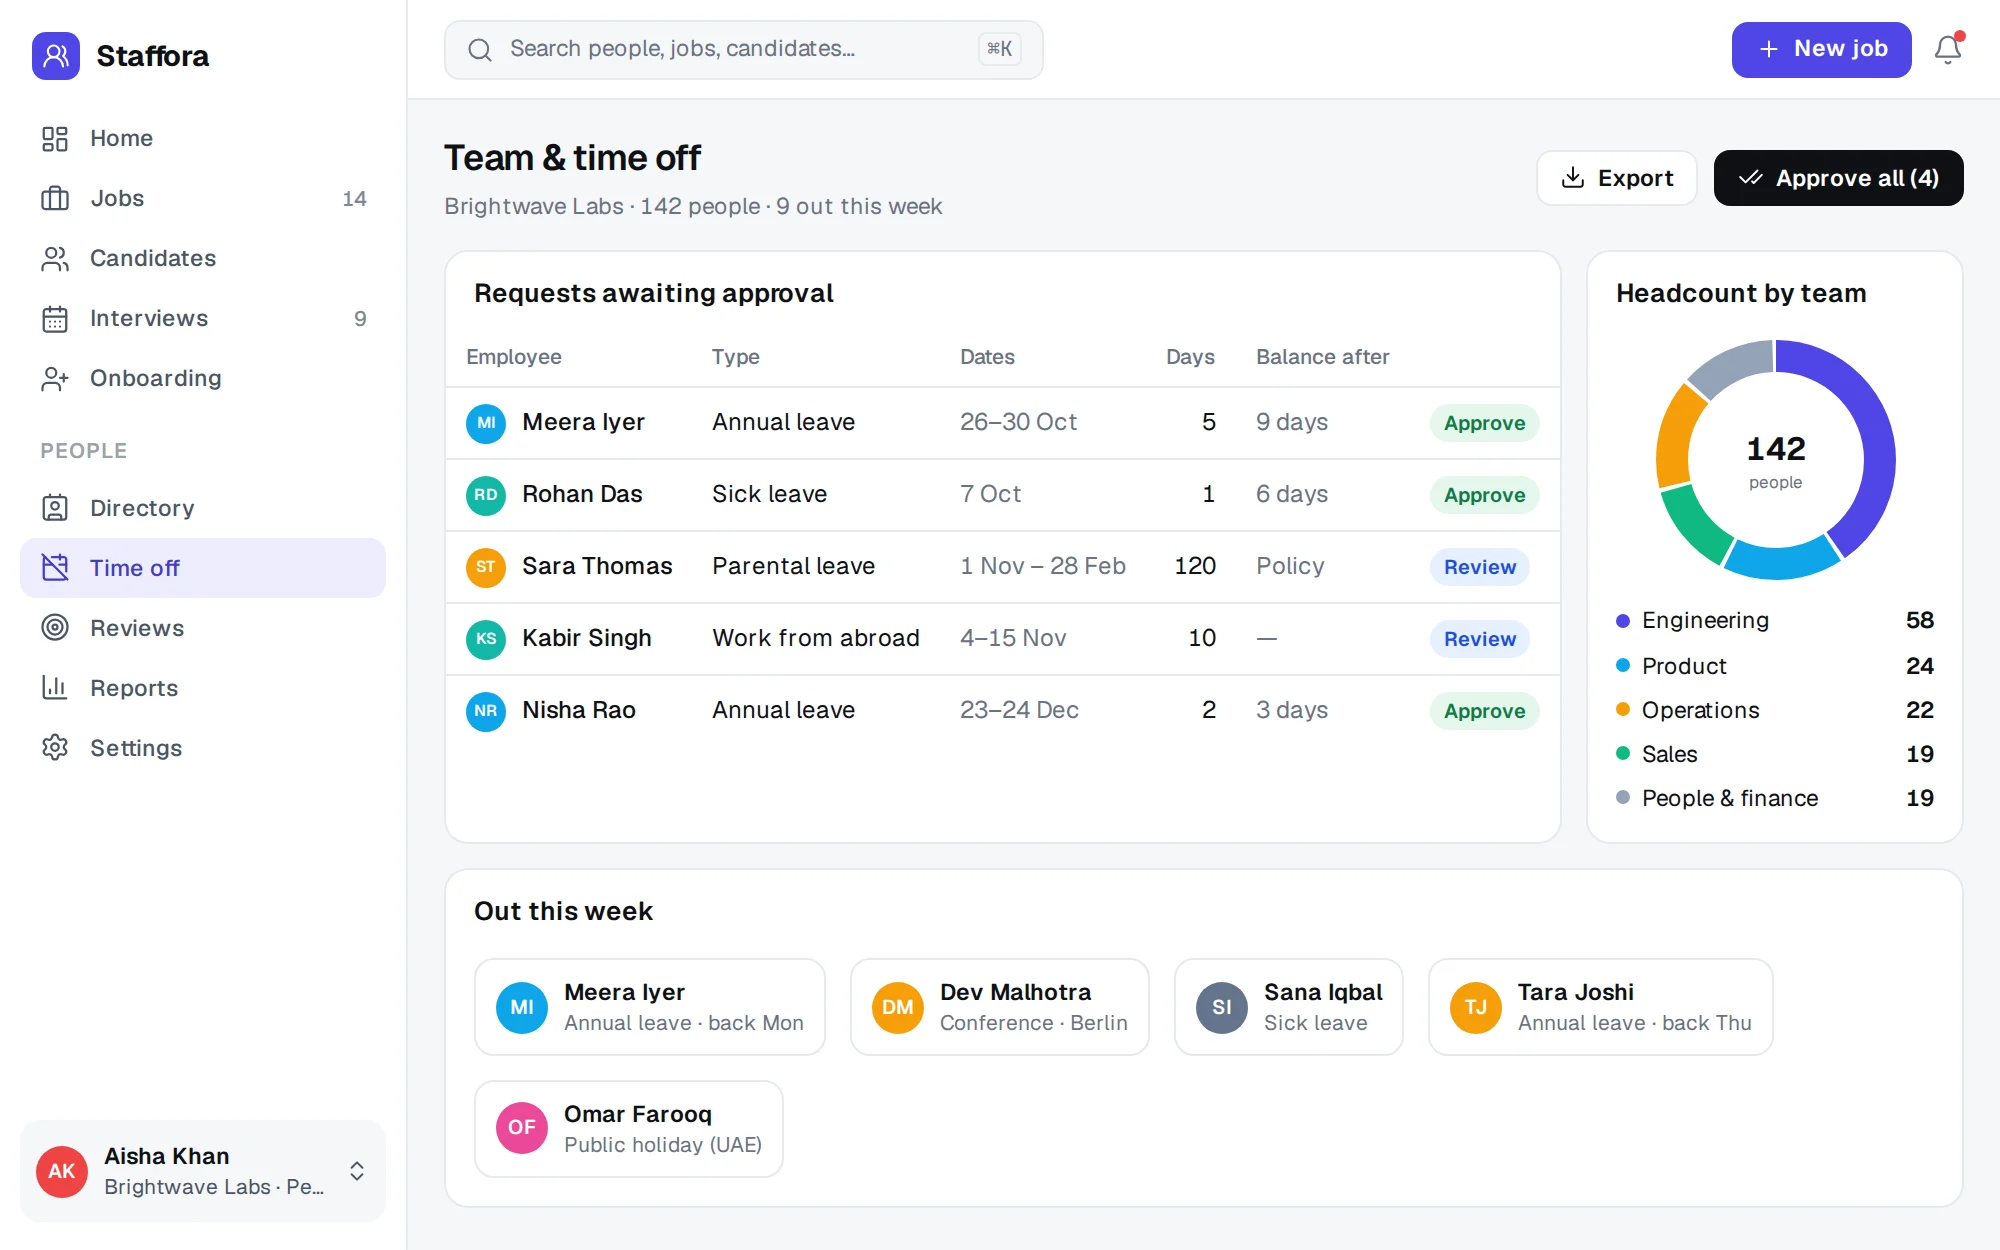Review Sara Thomas's parental leave
The width and height of the screenshot is (2000, 1250).
tap(1479, 567)
